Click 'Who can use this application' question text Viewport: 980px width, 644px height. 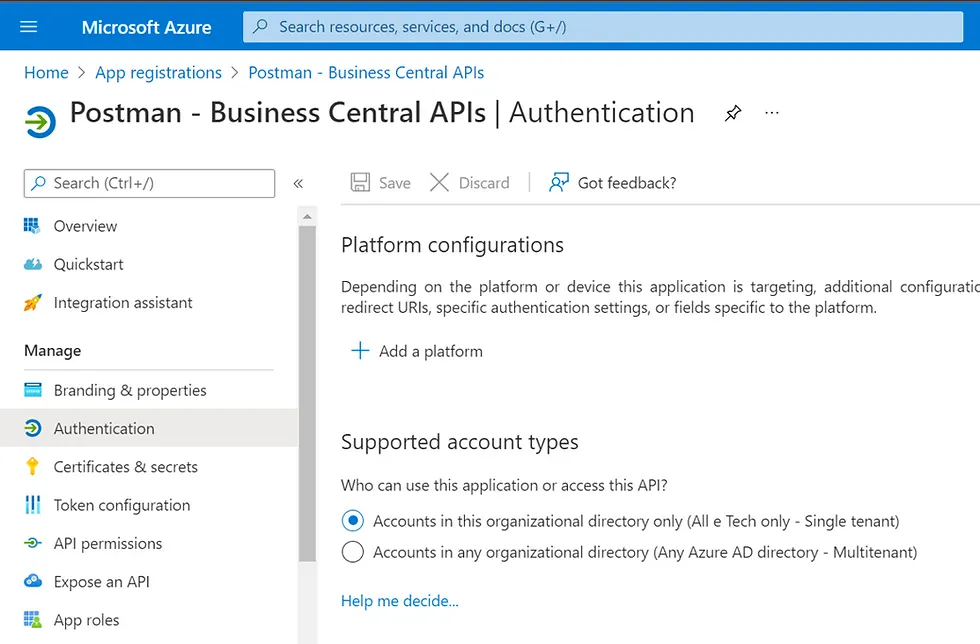tap(504, 485)
